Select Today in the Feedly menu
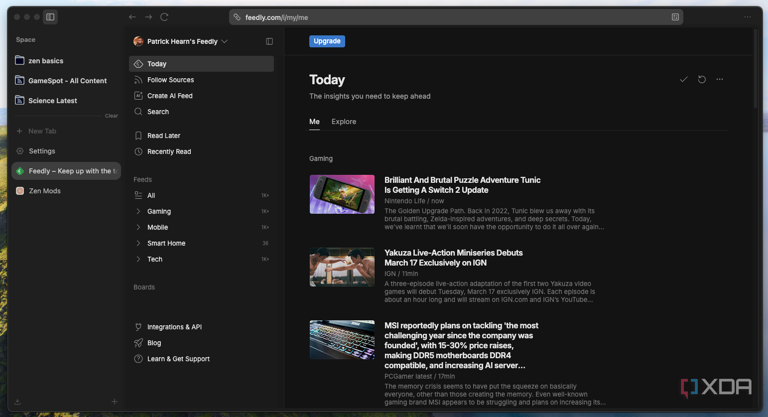 point(201,64)
